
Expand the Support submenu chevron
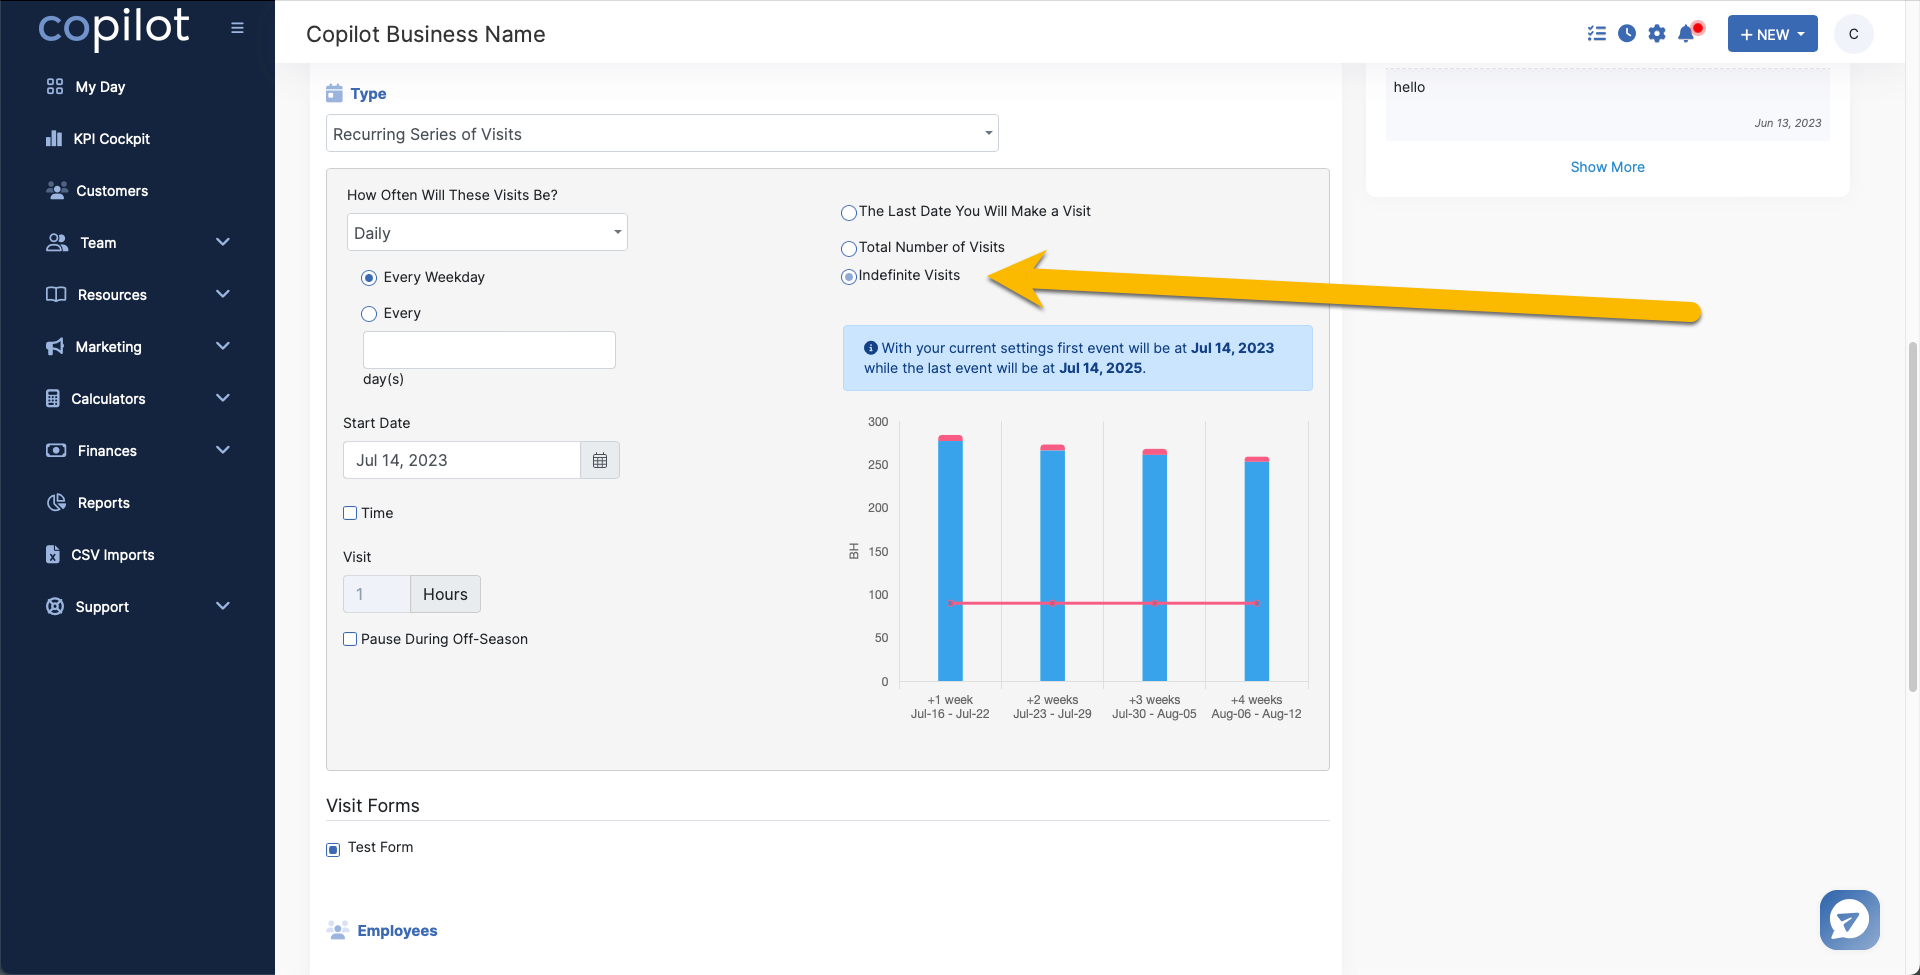(223, 606)
